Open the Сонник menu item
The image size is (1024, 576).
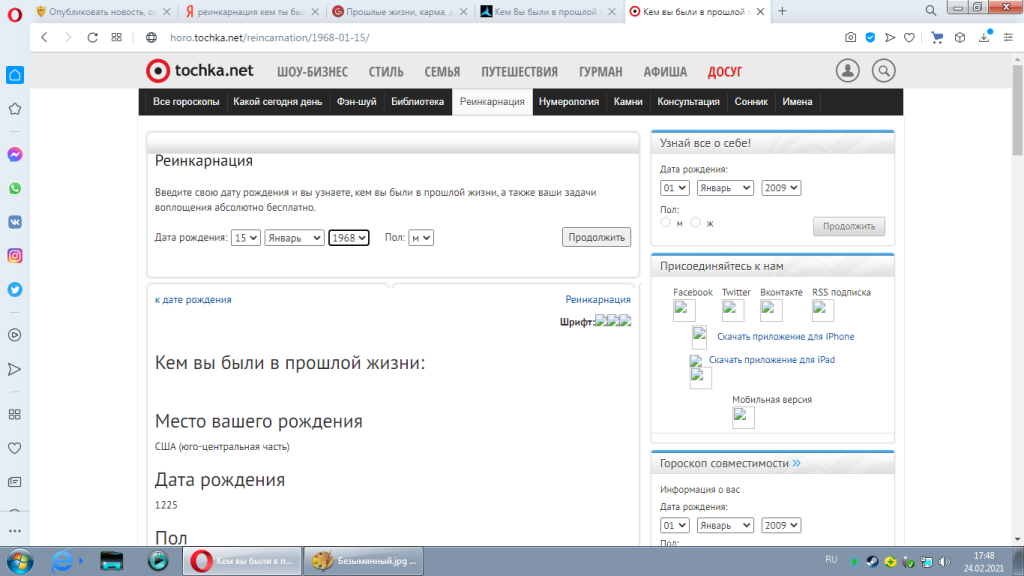[751, 102]
